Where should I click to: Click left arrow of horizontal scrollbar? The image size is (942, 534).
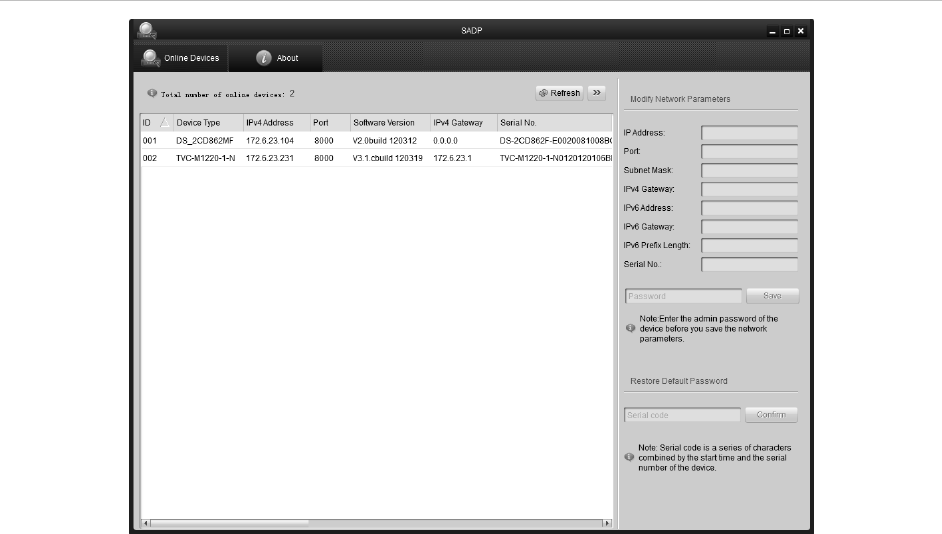point(145,523)
